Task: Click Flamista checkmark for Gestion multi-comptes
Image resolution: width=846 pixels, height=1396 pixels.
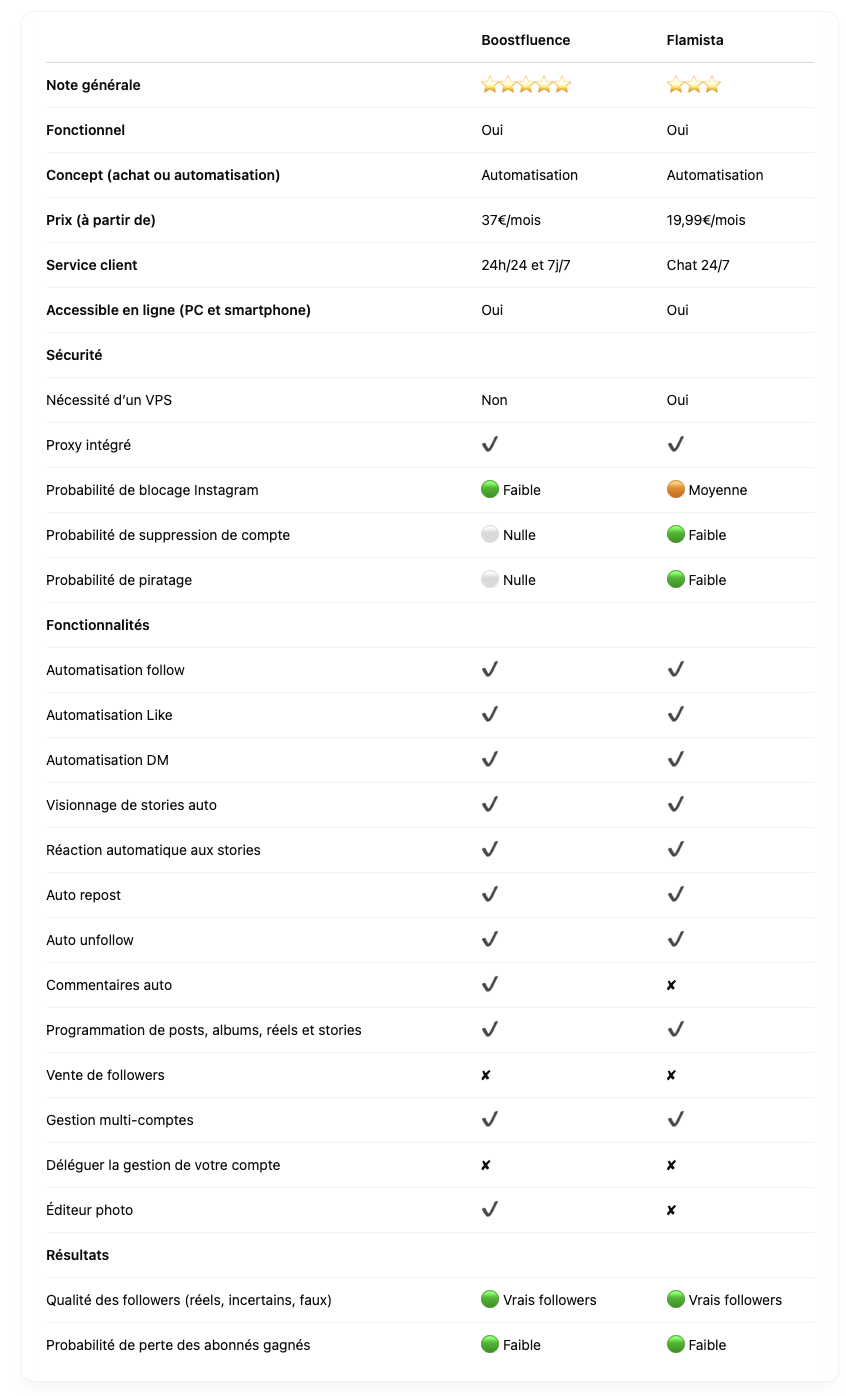Action: [x=676, y=1119]
